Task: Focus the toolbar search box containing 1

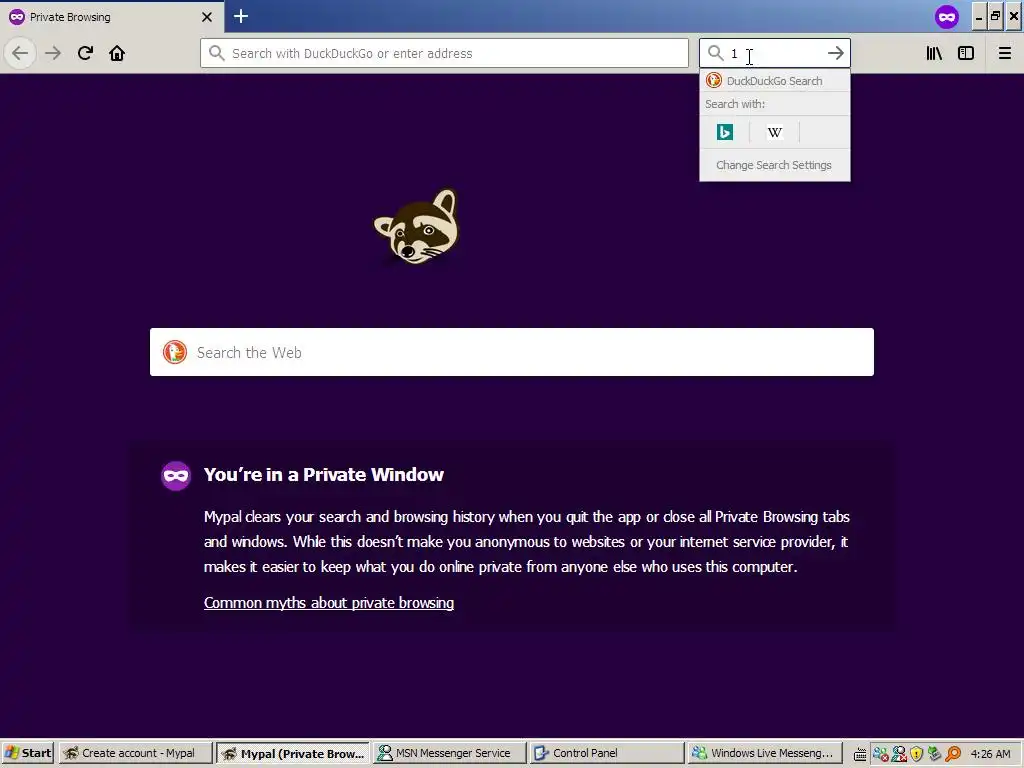Action: pos(774,53)
